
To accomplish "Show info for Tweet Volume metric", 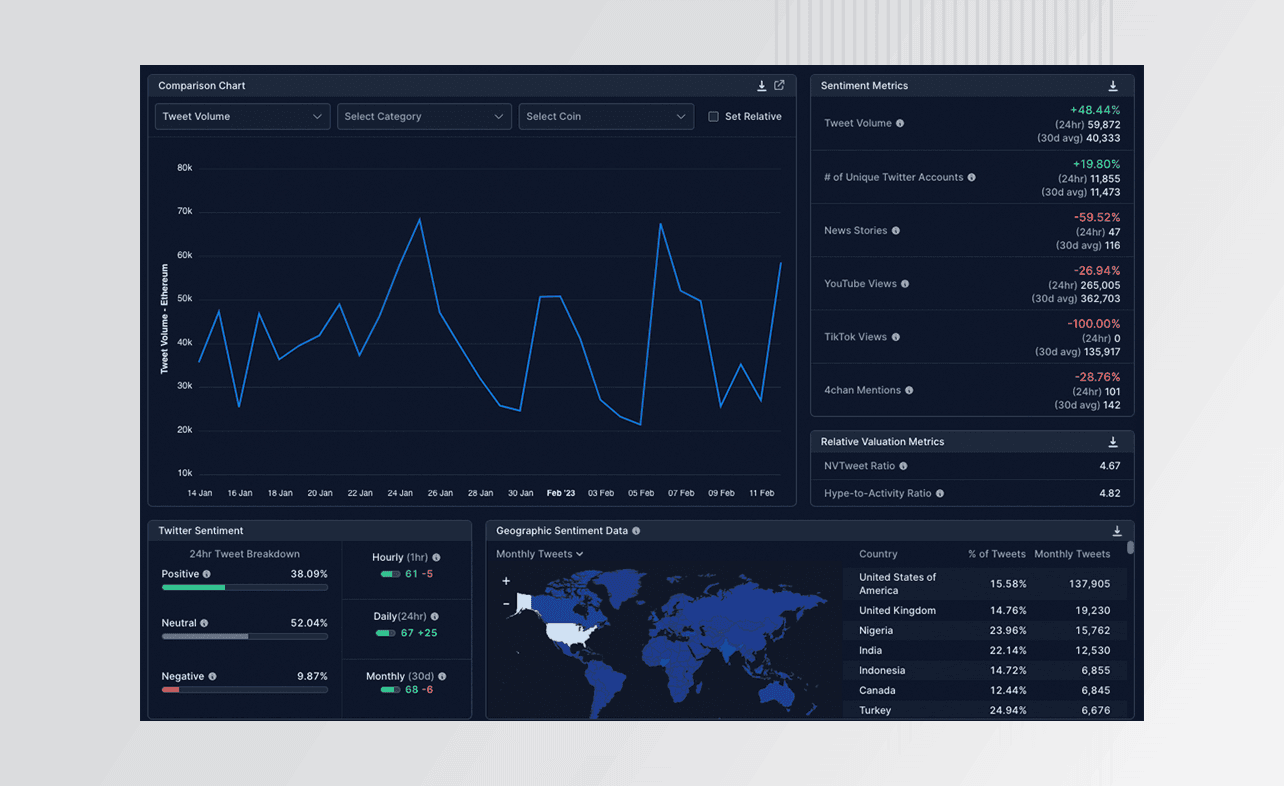I will click(900, 124).
